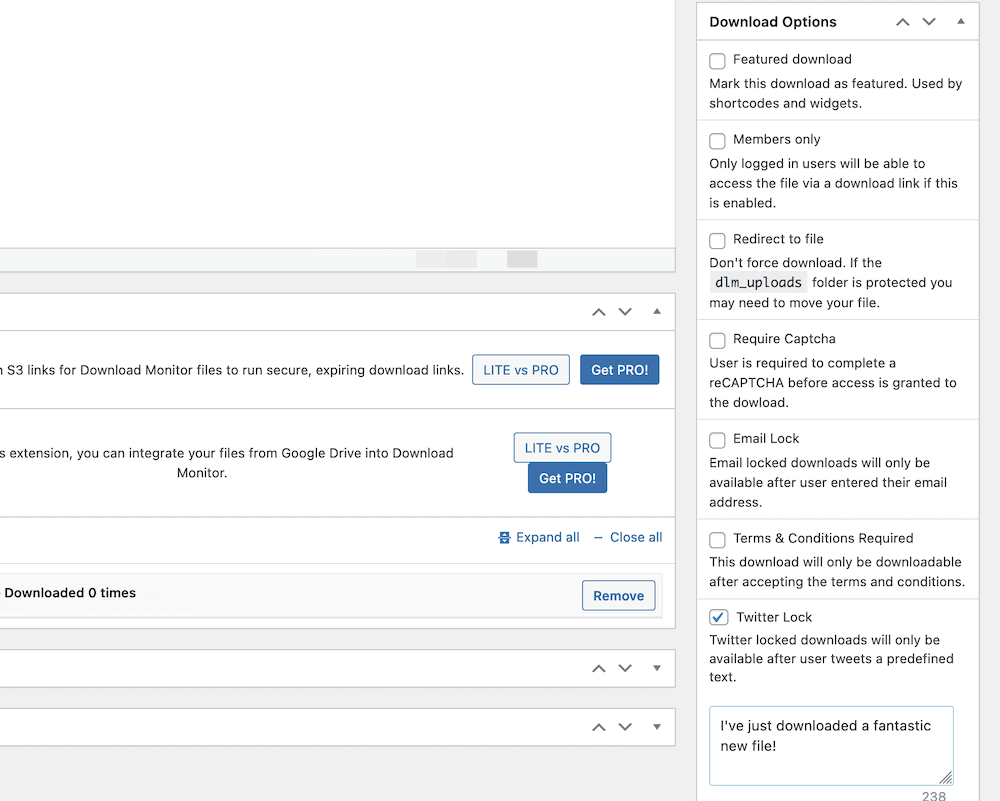The image size is (1000, 801).
Task: Remove the version downloaded 0 times
Action: tap(619, 596)
